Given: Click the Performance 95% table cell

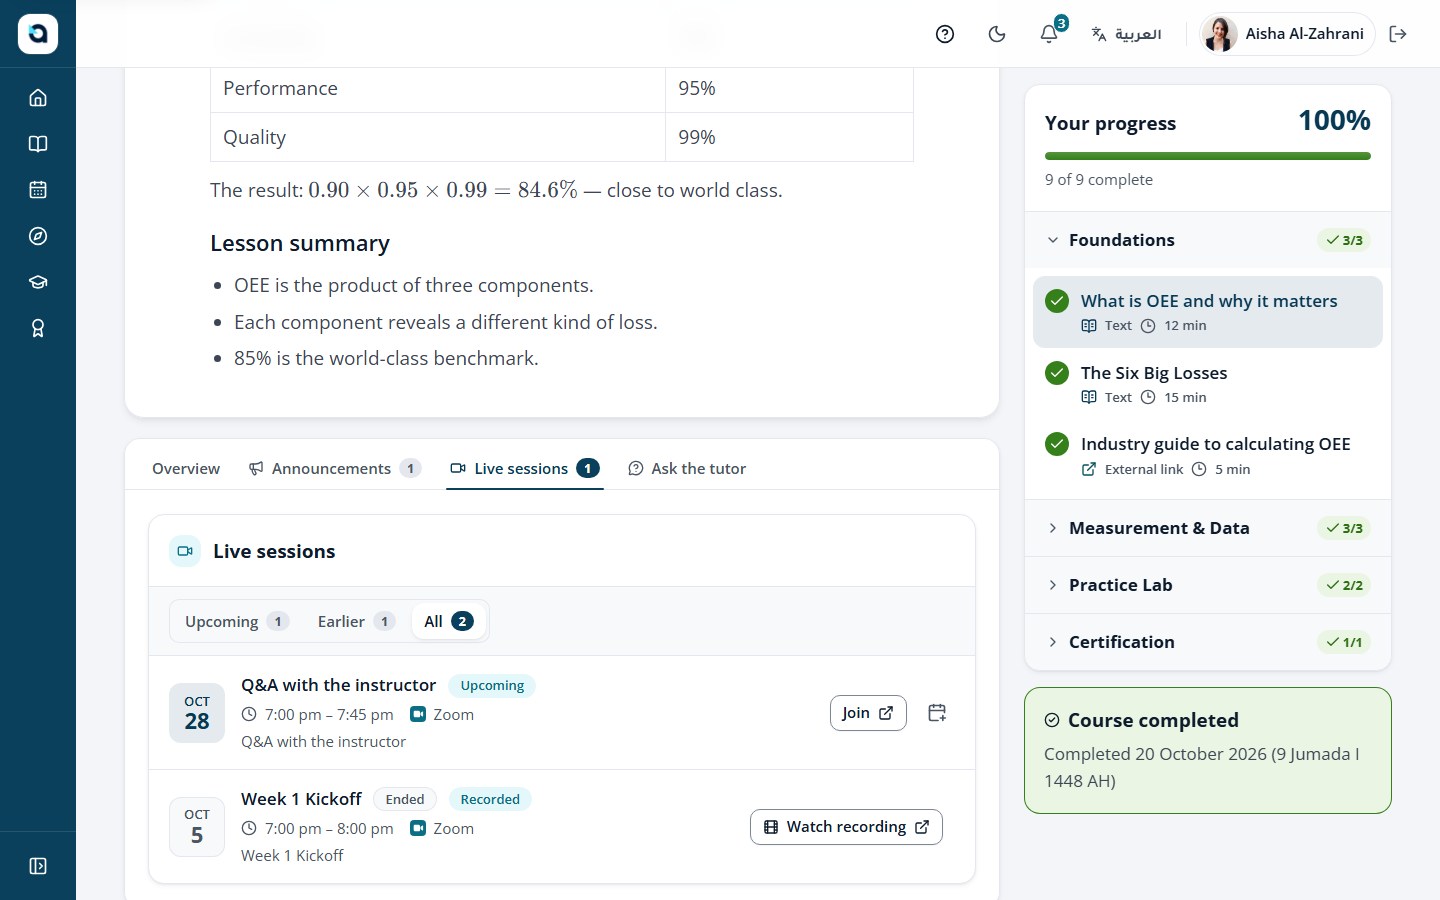Looking at the screenshot, I should 789,88.
